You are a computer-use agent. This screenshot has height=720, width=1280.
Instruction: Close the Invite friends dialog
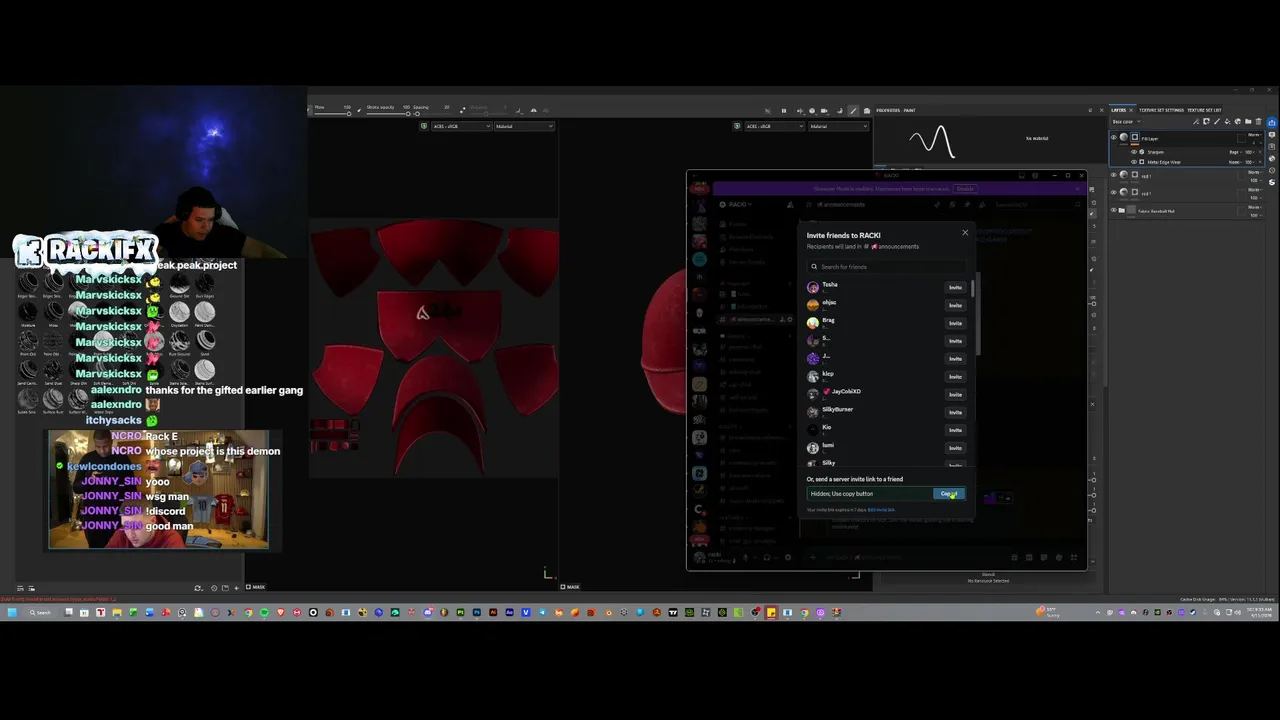coord(965,232)
